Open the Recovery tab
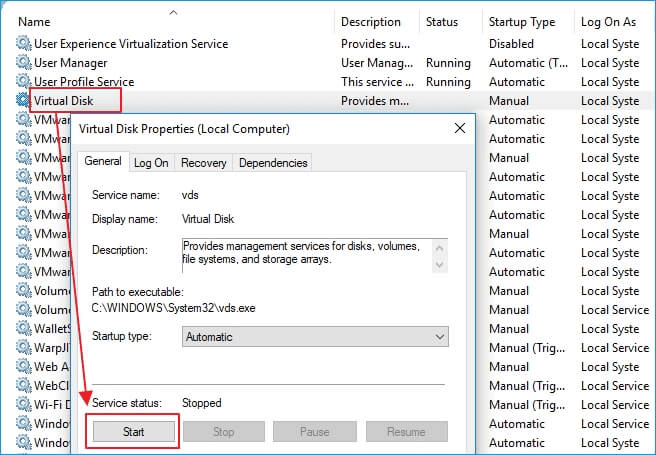 coord(203,163)
